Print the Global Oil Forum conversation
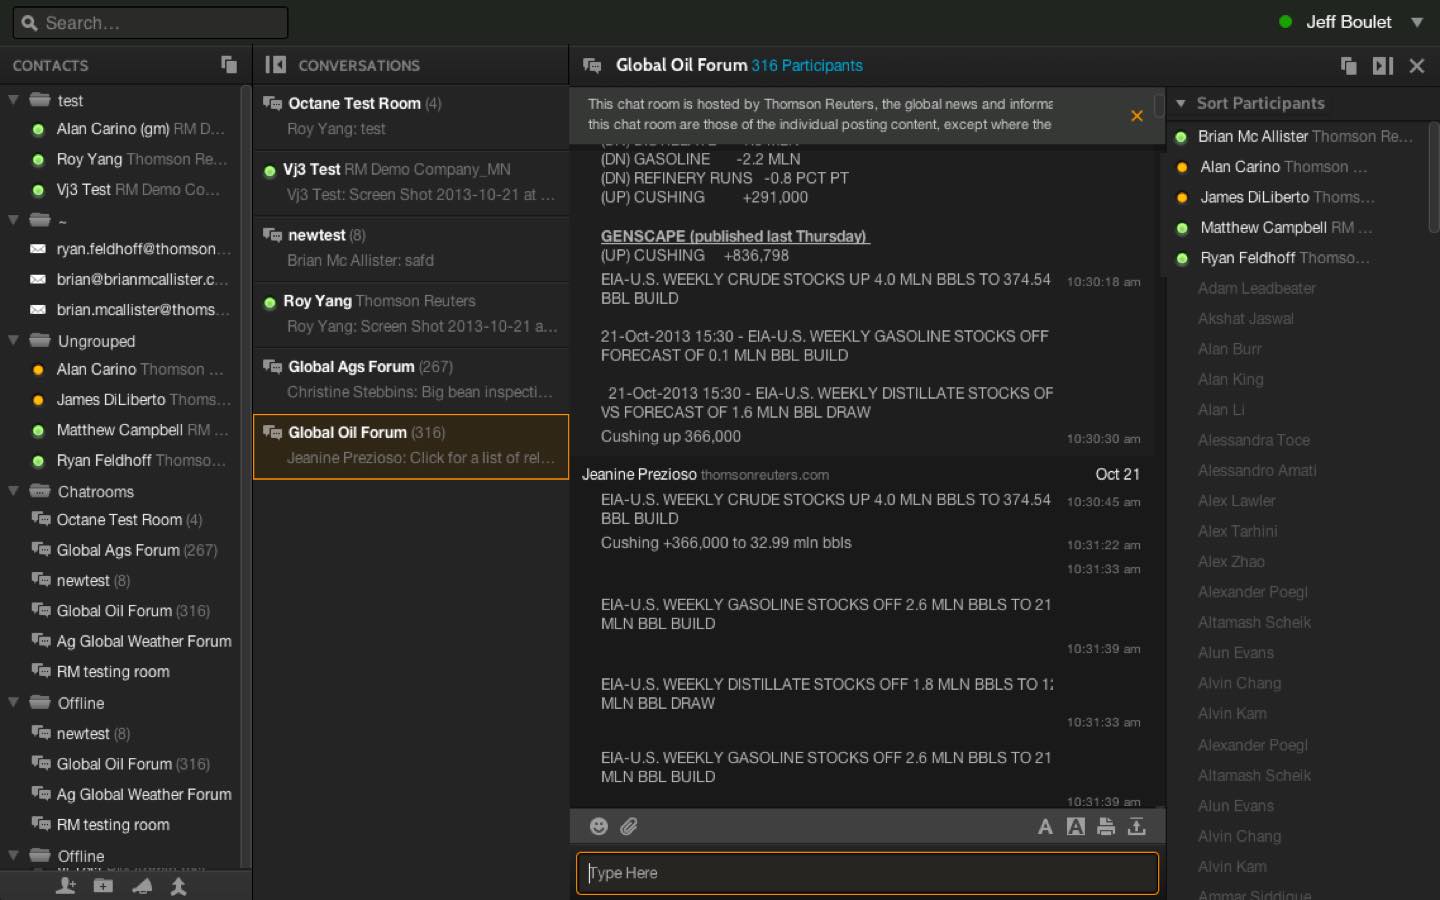 [1106, 826]
